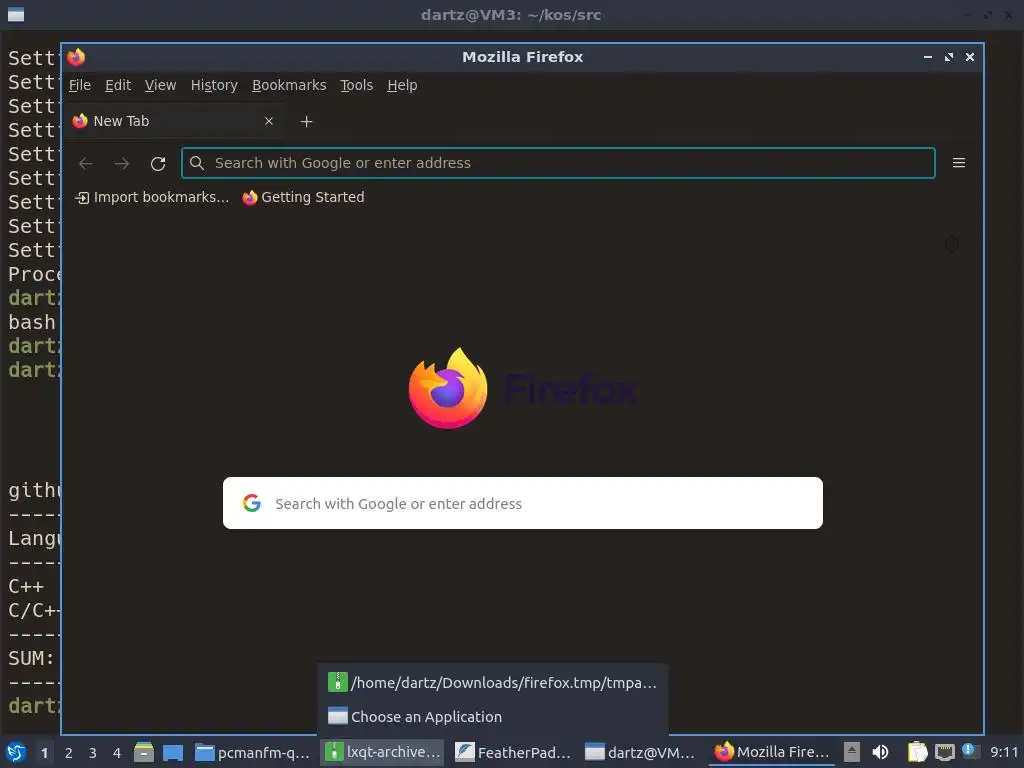Open the Getting Started bookmark
1024x768 pixels.
(303, 197)
